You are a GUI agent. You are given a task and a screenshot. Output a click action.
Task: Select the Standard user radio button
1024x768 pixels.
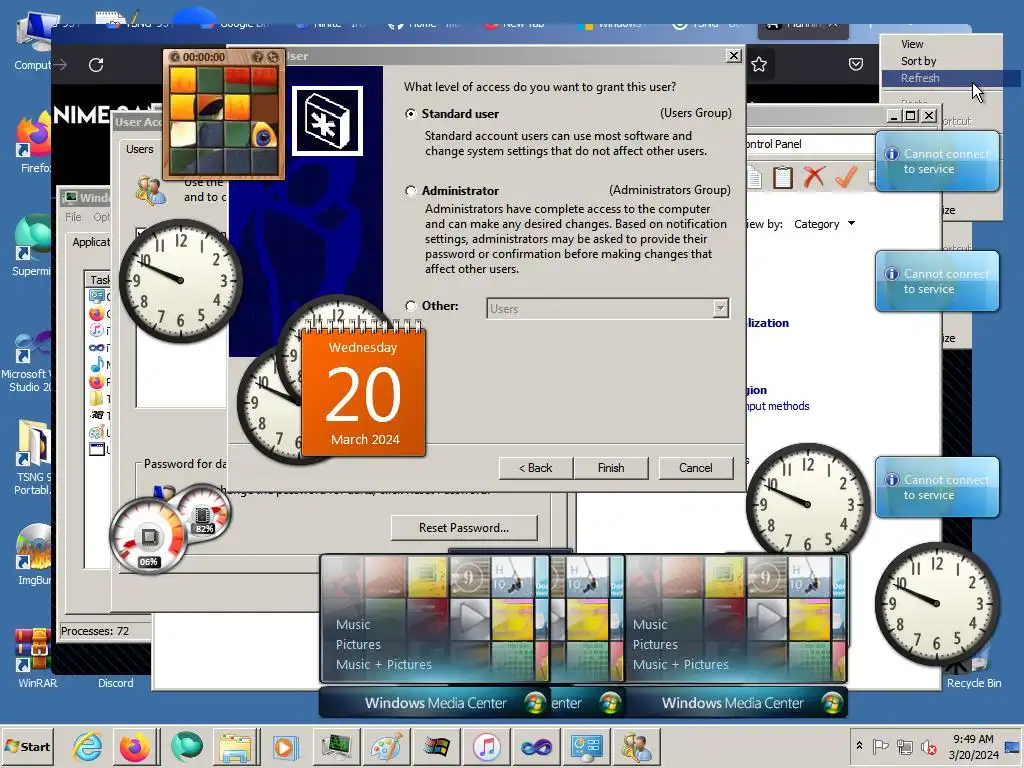click(410, 114)
